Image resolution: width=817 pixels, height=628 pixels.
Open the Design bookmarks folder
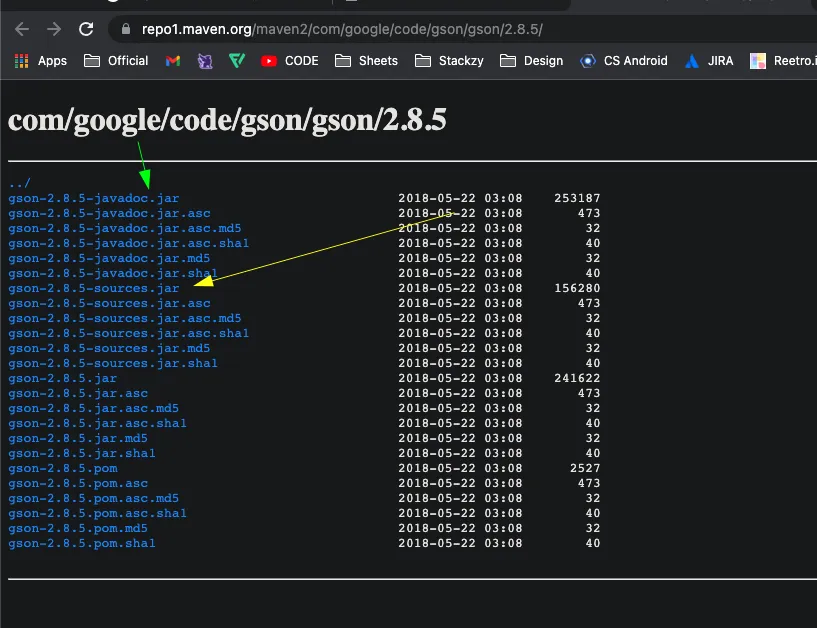coord(531,61)
